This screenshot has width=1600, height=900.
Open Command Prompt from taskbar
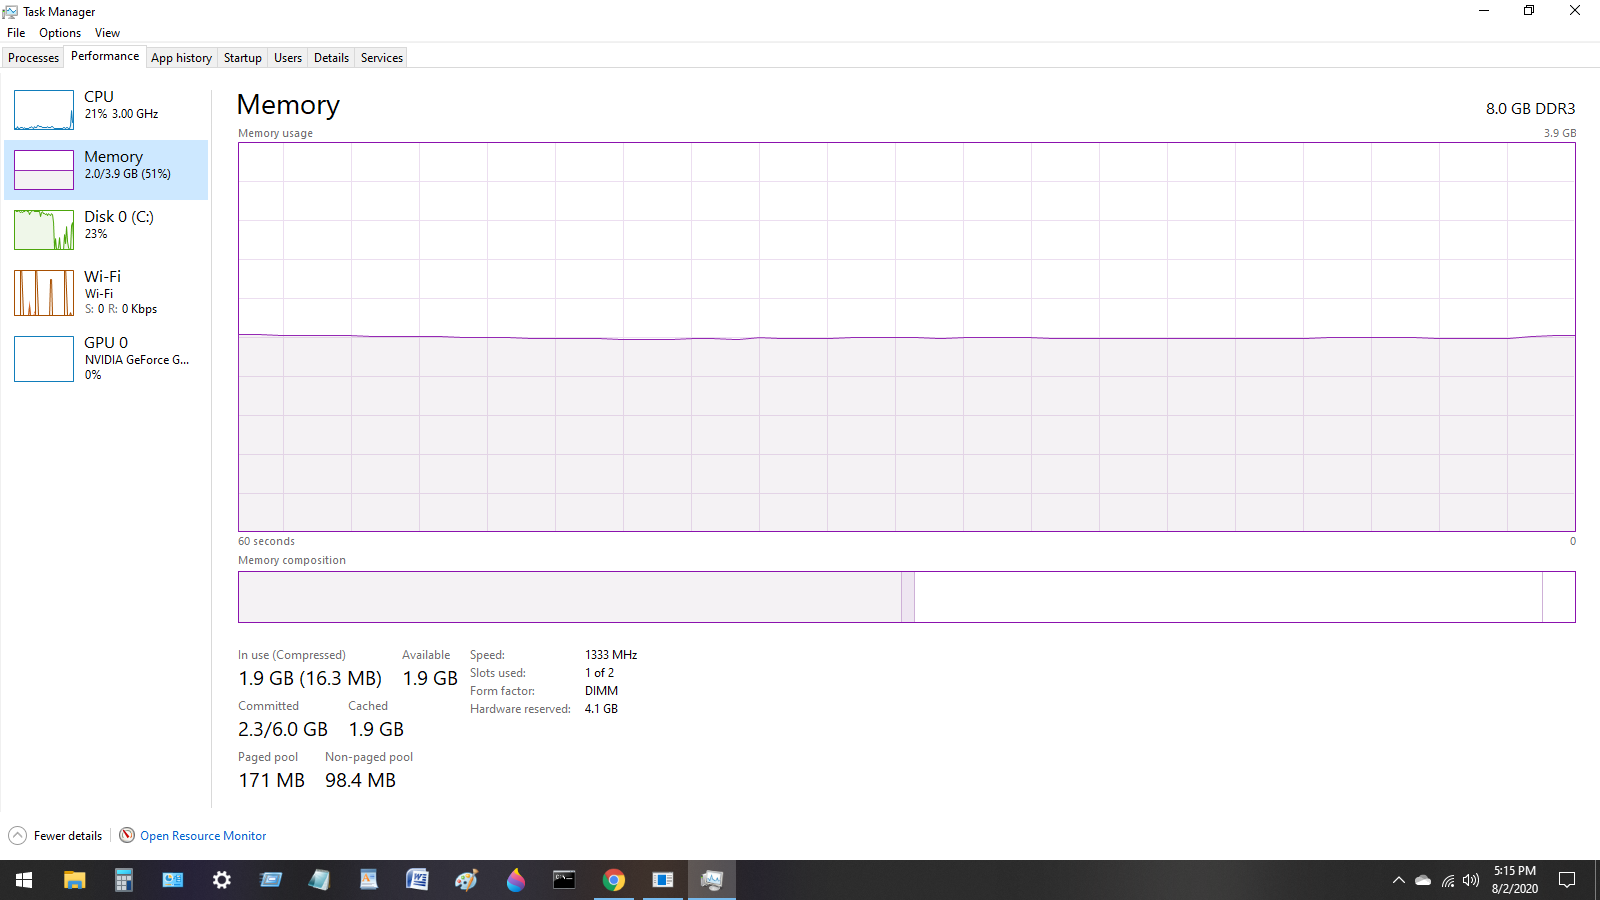564,880
